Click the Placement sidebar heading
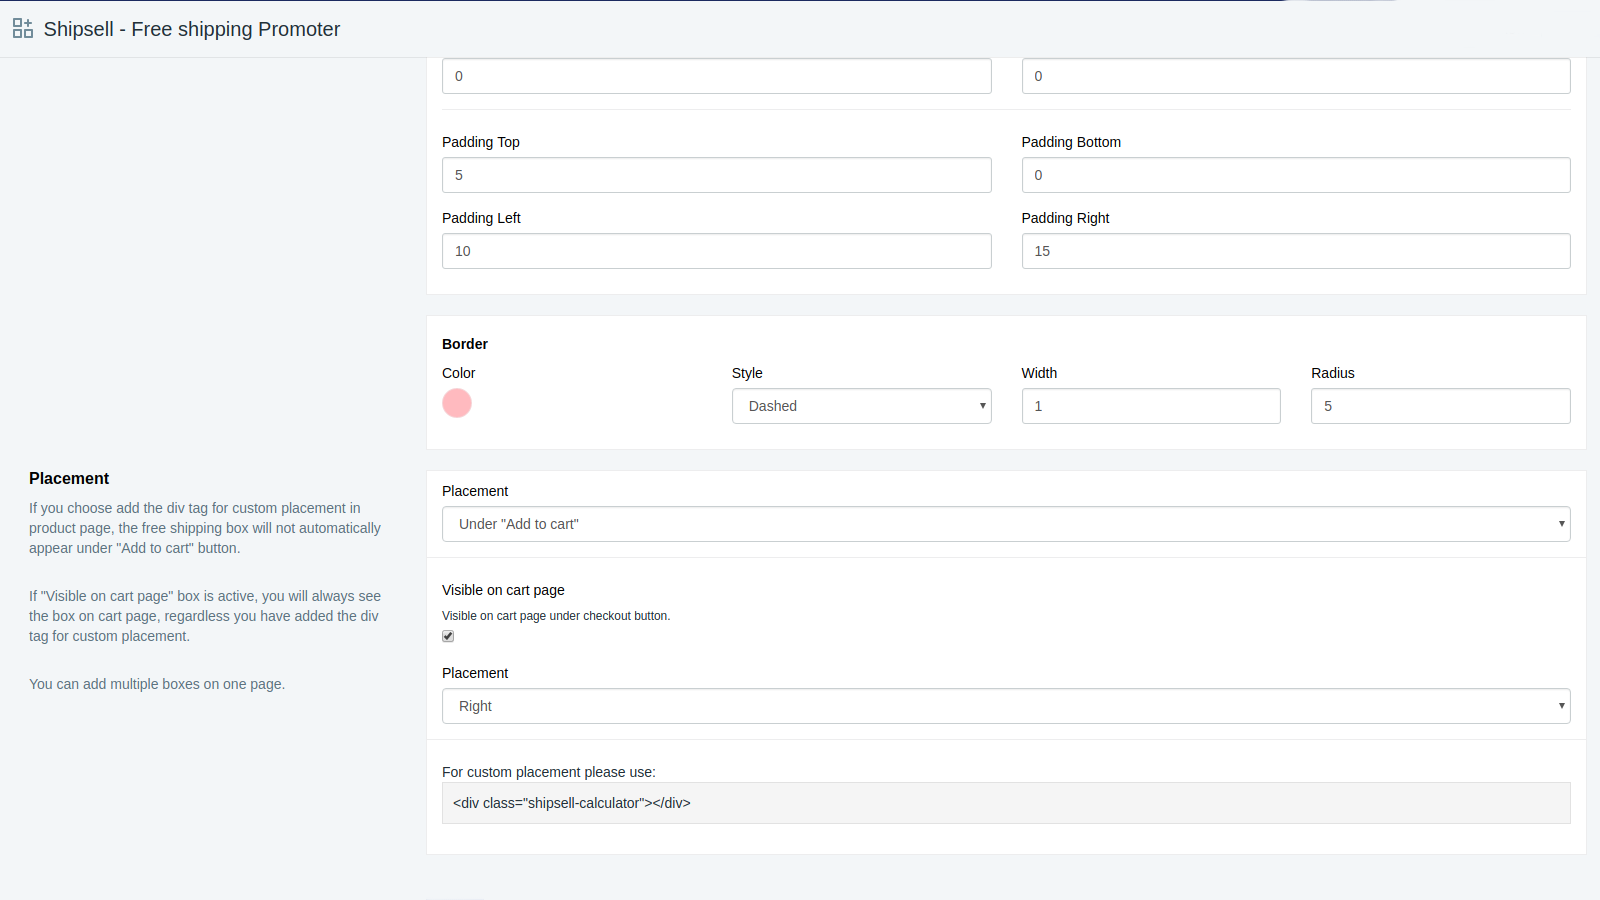1600x900 pixels. click(x=69, y=478)
